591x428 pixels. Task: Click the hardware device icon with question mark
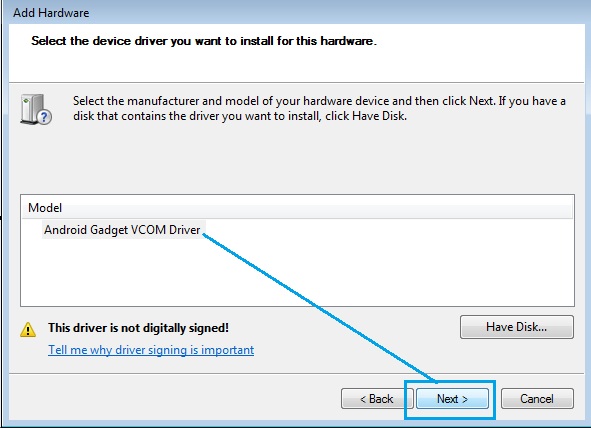pos(36,109)
